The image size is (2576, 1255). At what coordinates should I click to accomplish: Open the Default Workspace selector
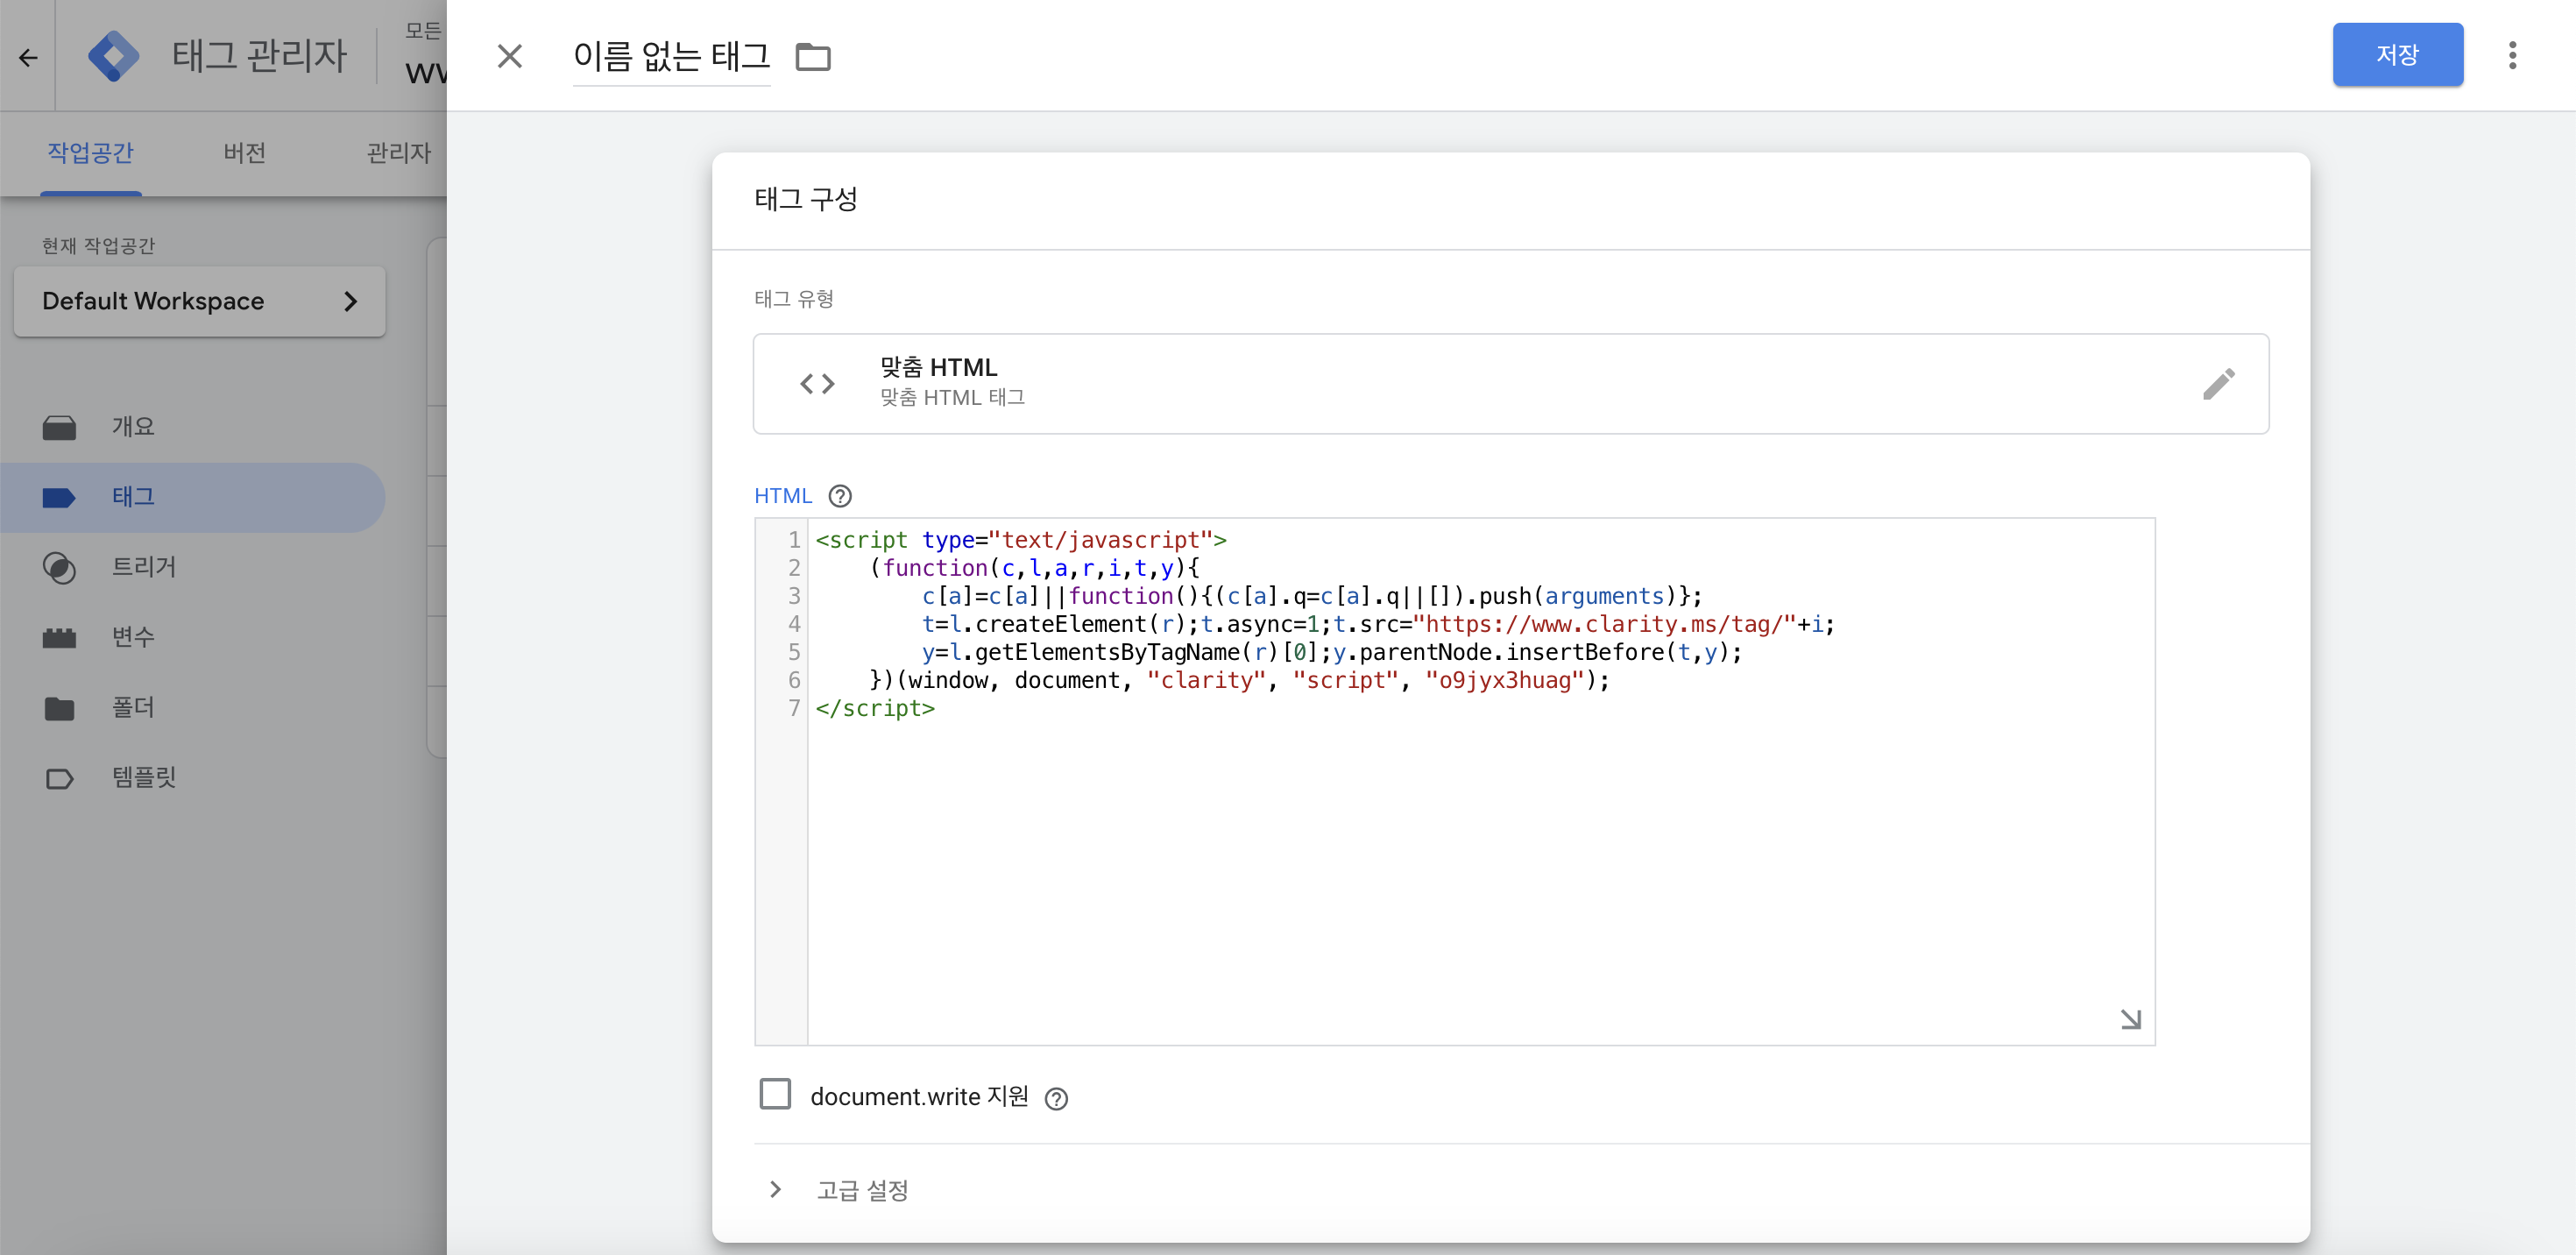[200, 301]
